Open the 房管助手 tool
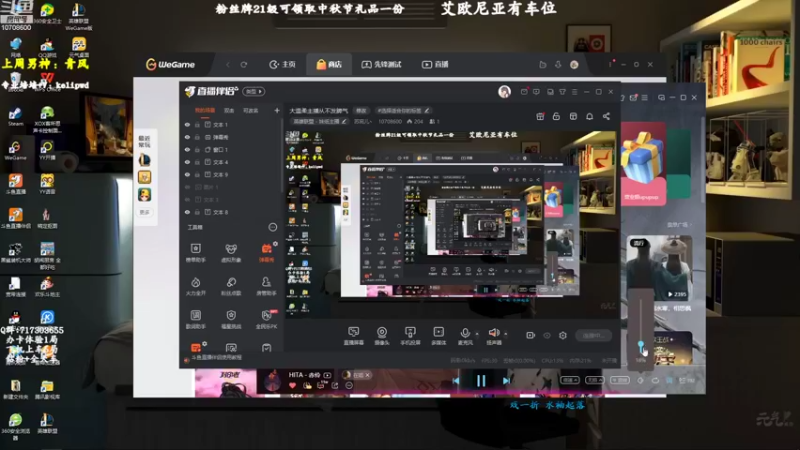This screenshot has height=450, width=800. [266, 286]
